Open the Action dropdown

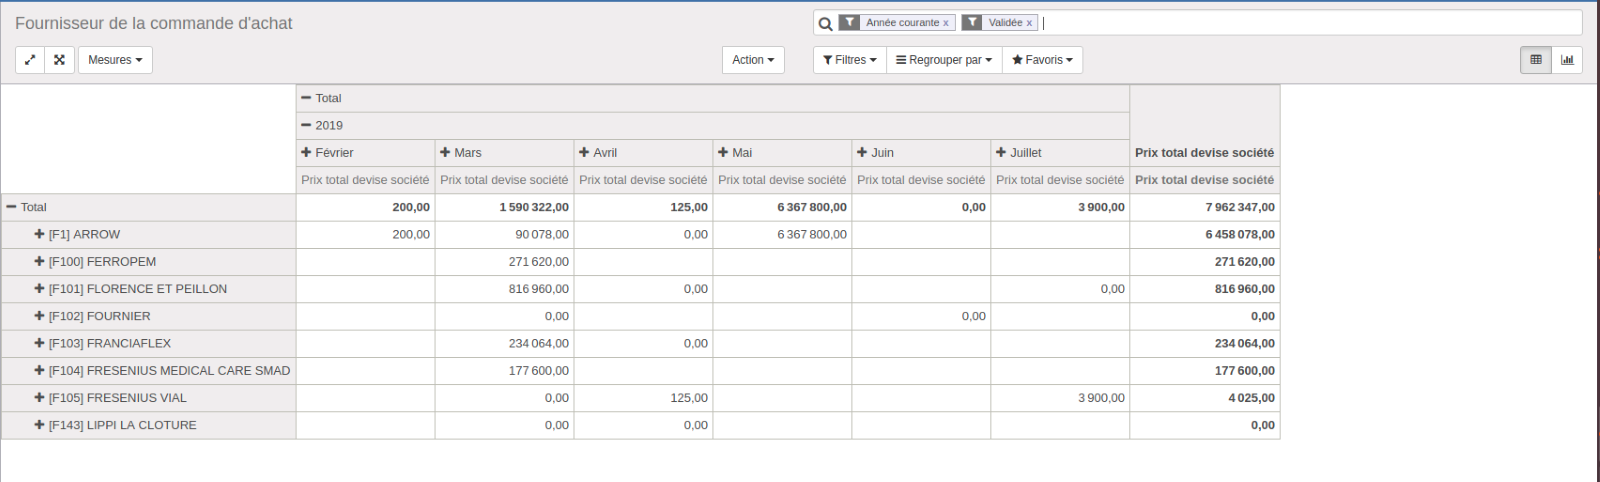pos(753,60)
